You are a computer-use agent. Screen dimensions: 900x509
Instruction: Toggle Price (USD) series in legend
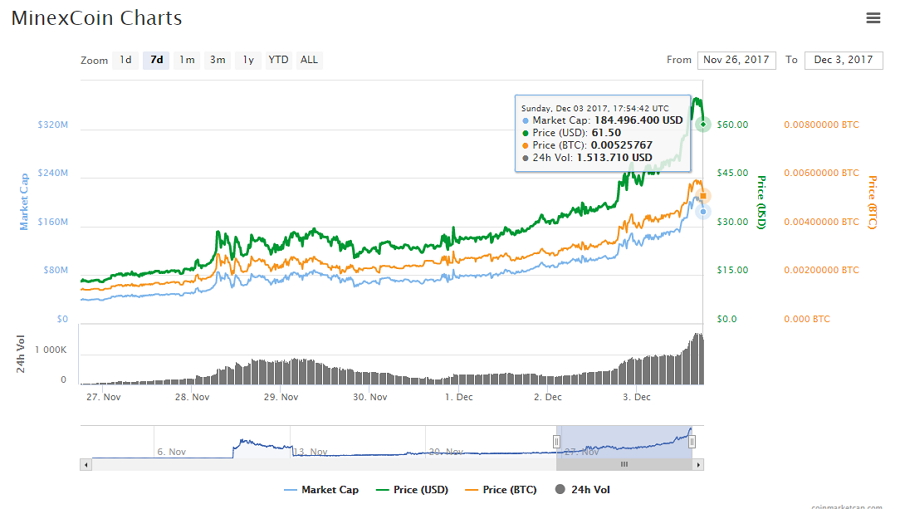pos(412,489)
